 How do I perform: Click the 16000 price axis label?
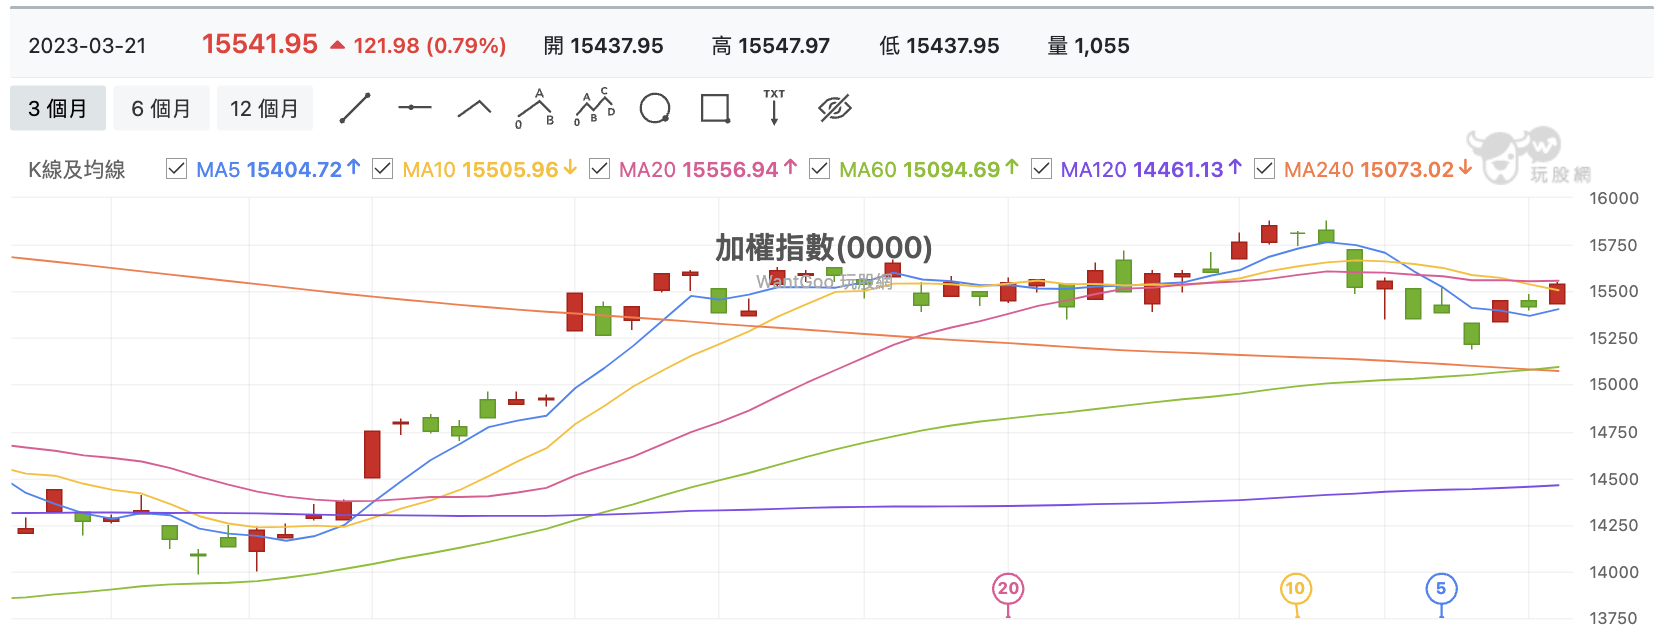click(1614, 198)
